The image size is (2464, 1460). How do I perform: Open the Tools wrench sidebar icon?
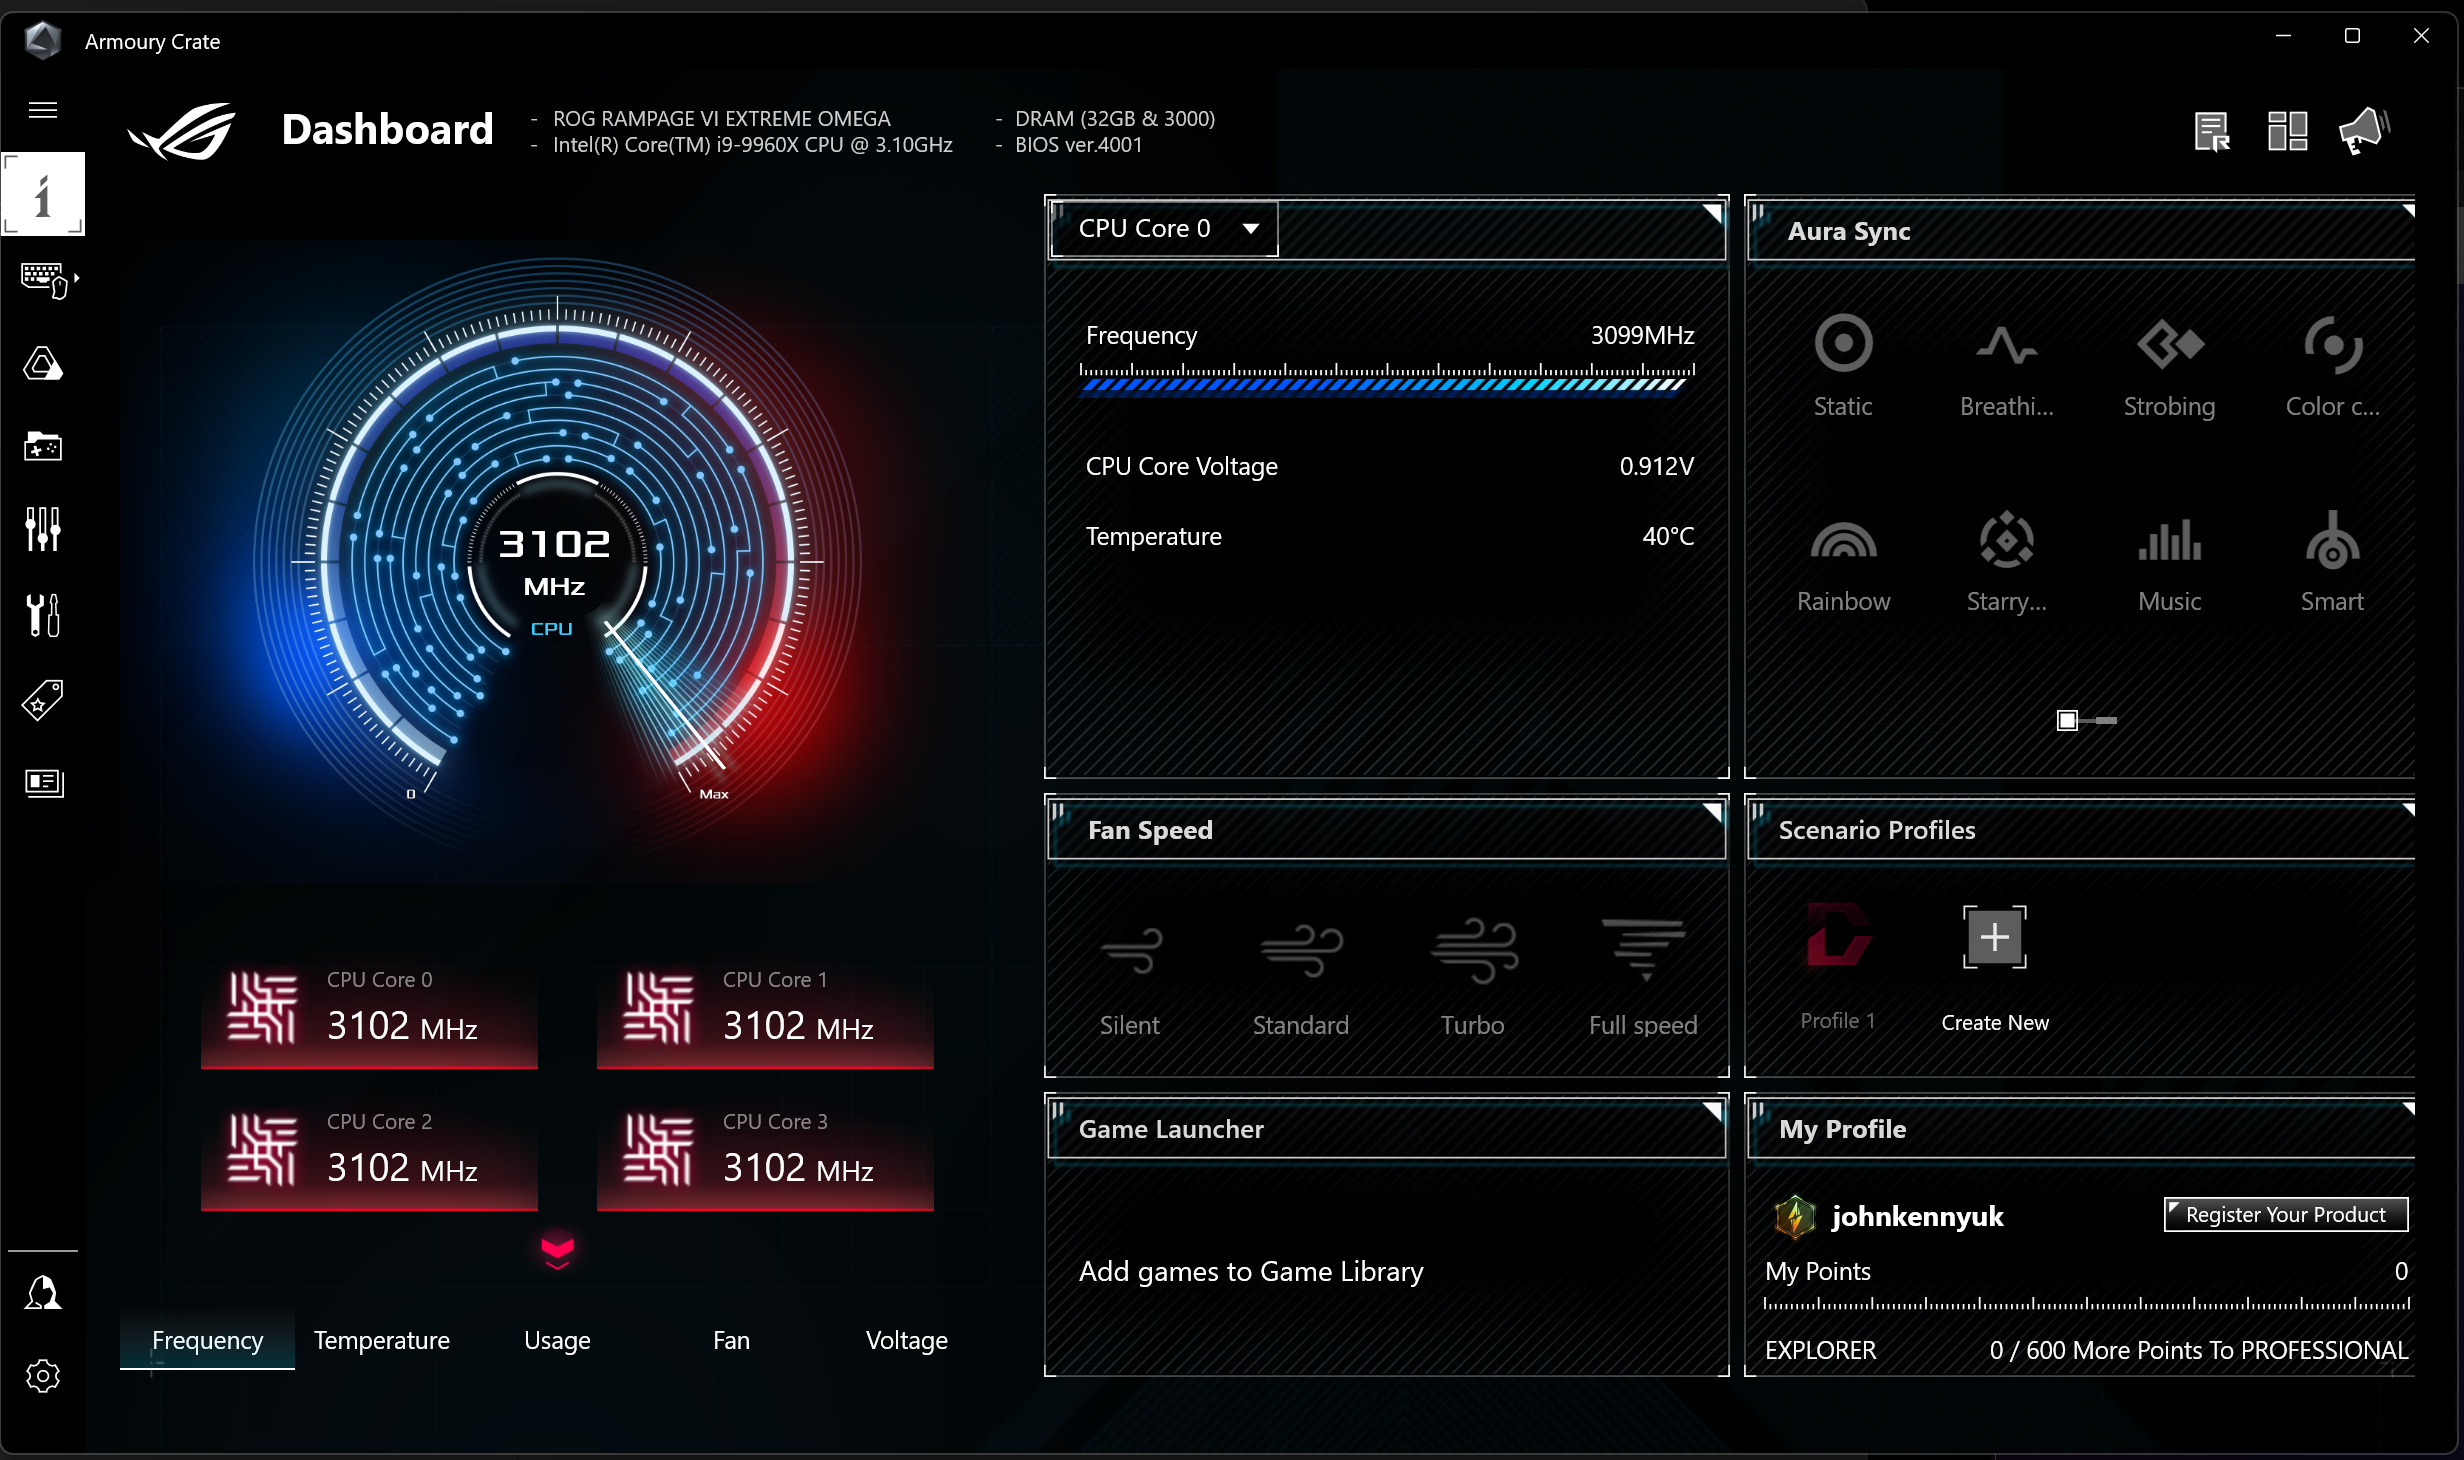(43, 615)
